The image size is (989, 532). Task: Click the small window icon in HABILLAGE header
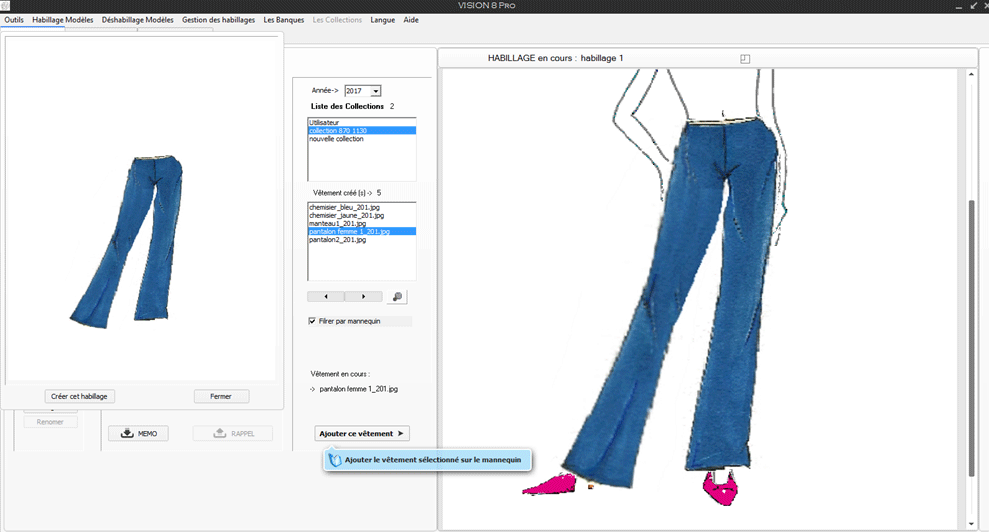click(745, 59)
